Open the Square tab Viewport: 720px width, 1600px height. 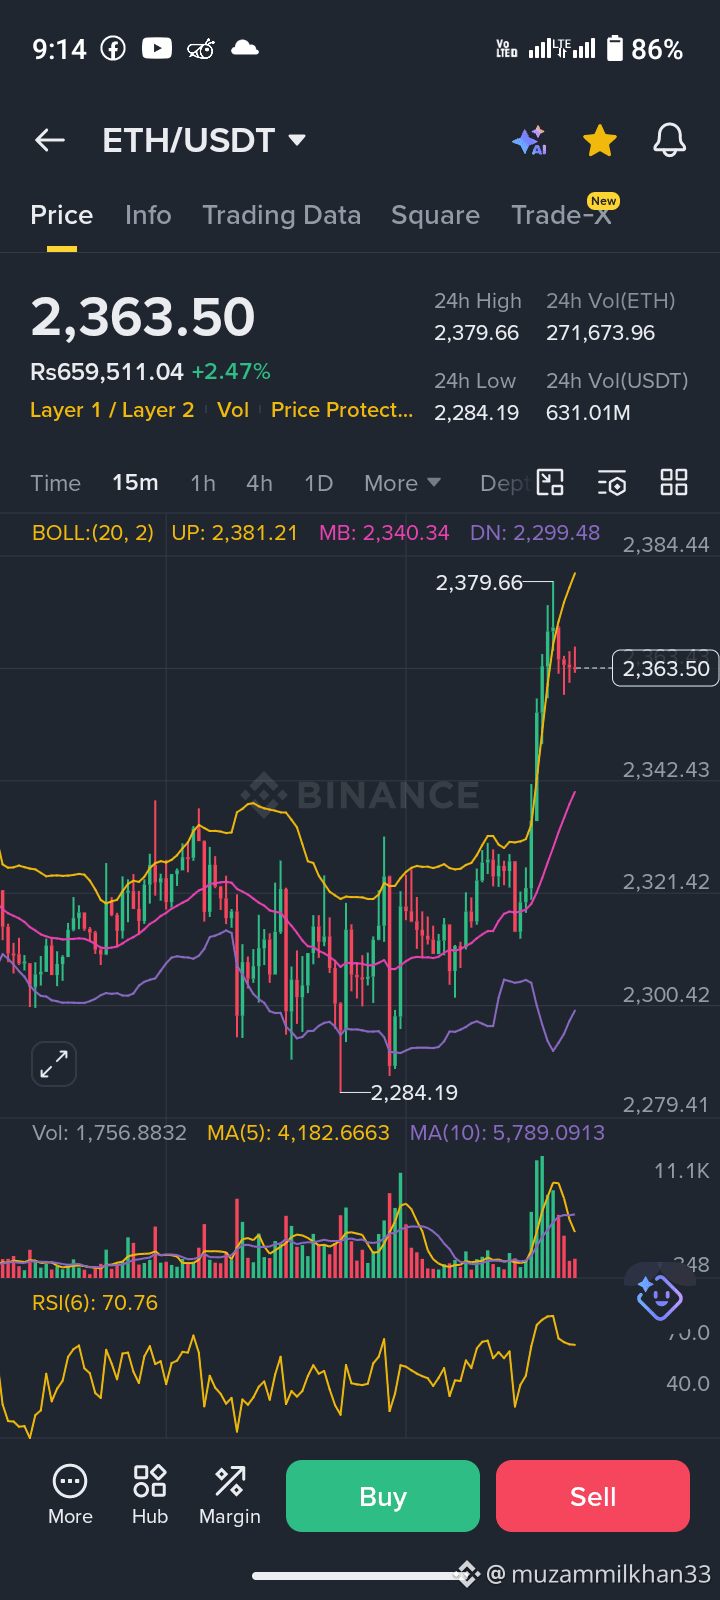click(435, 215)
